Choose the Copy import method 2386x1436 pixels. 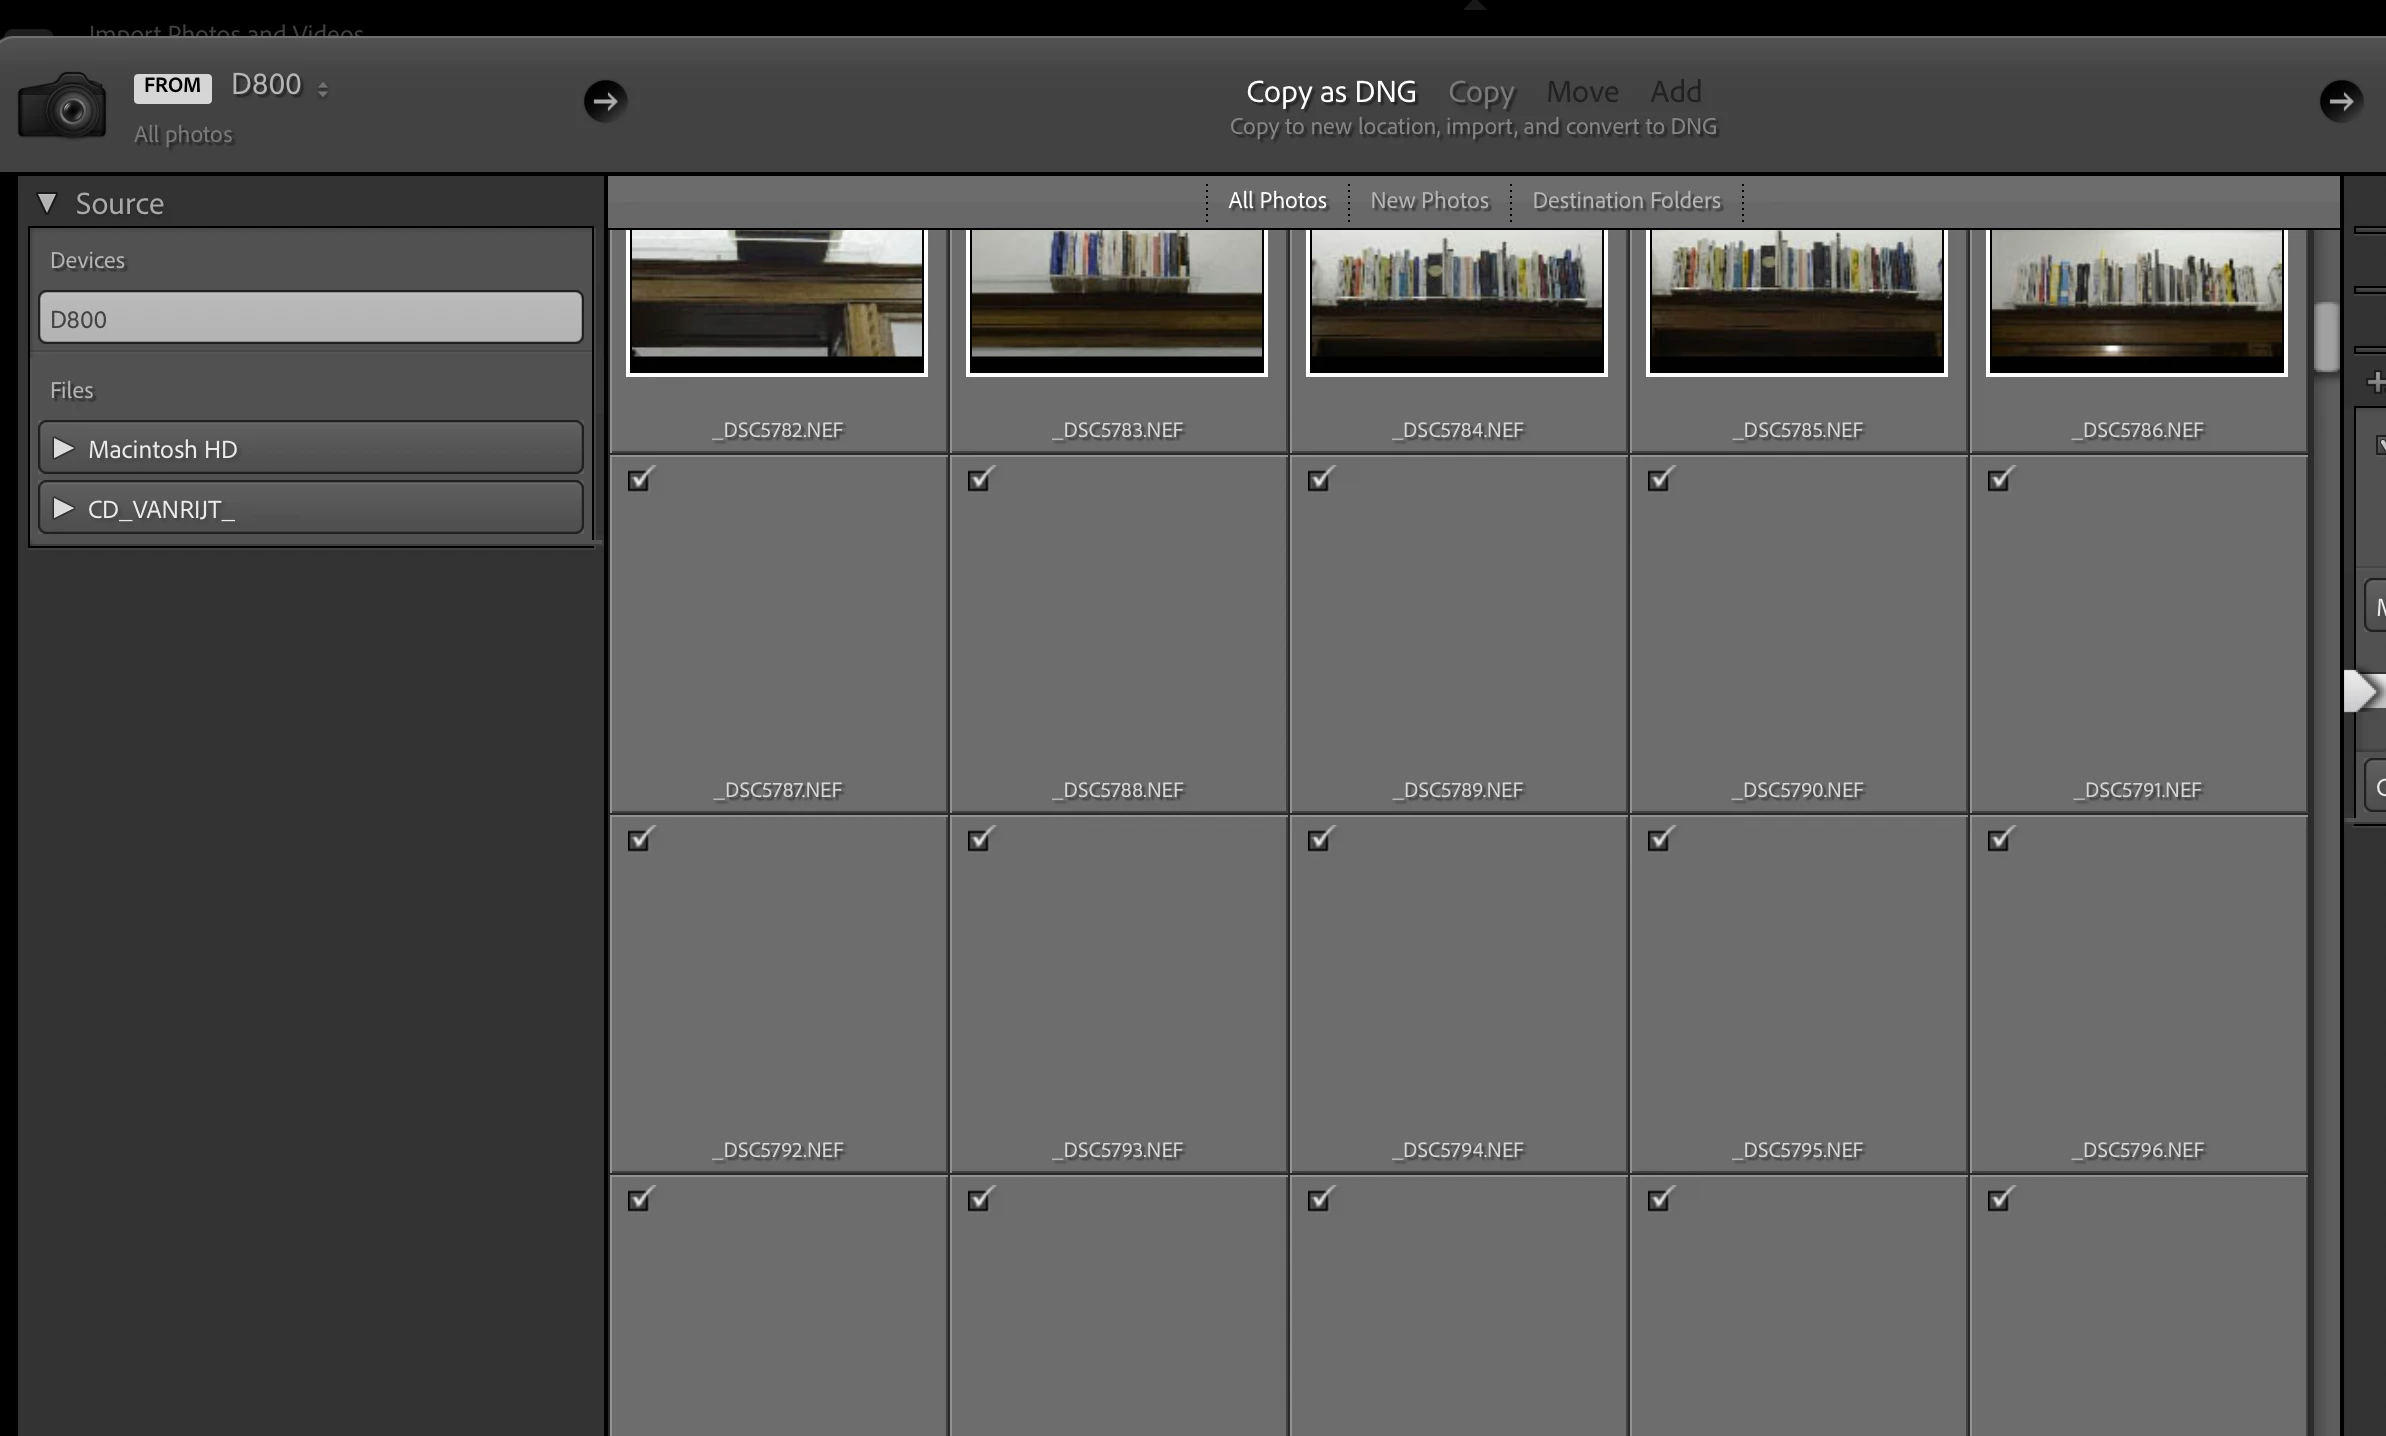pyautogui.click(x=1481, y=92)
